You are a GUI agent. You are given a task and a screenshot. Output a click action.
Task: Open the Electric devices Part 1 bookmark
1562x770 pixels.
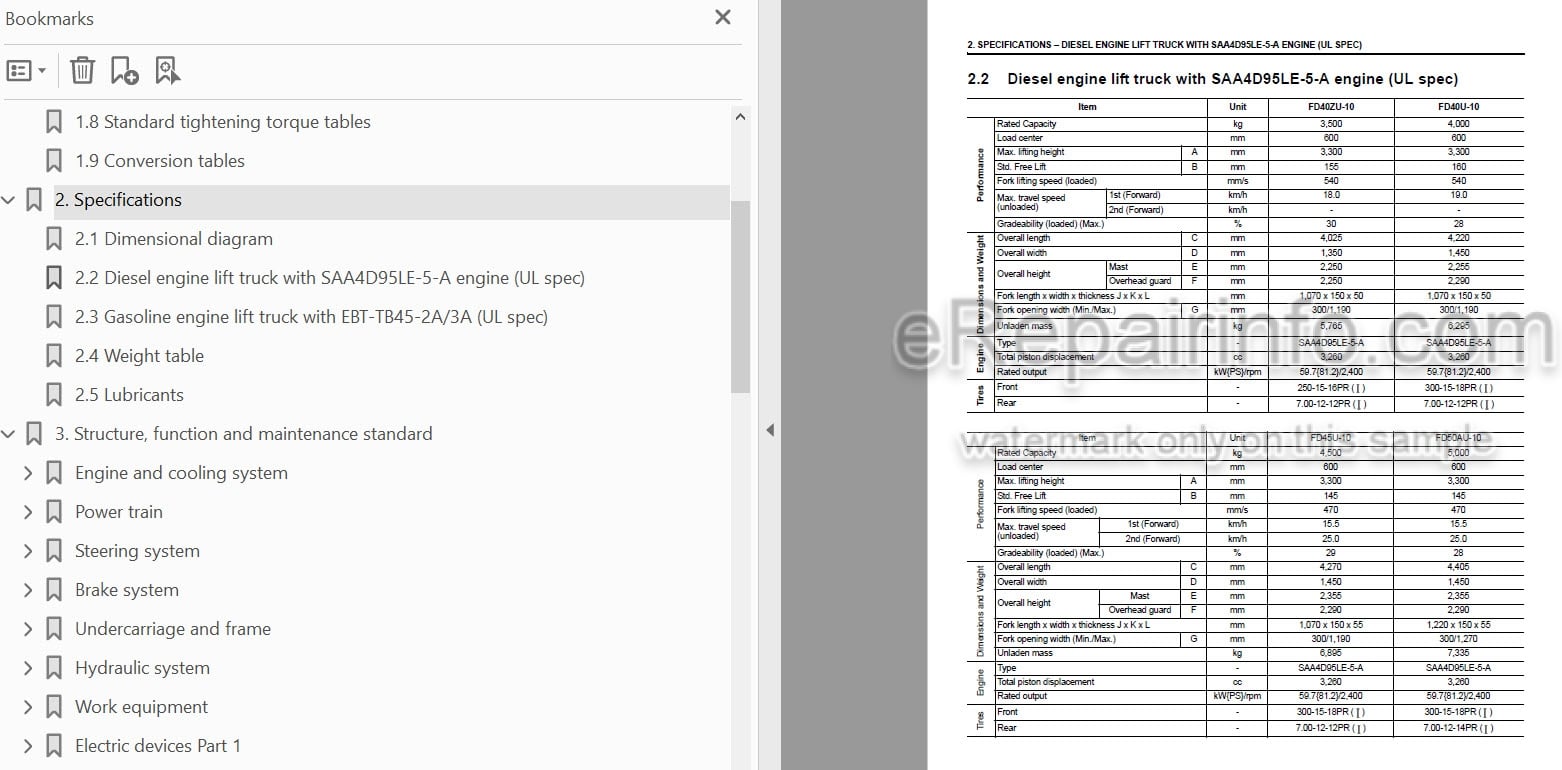tap(158, 746)
